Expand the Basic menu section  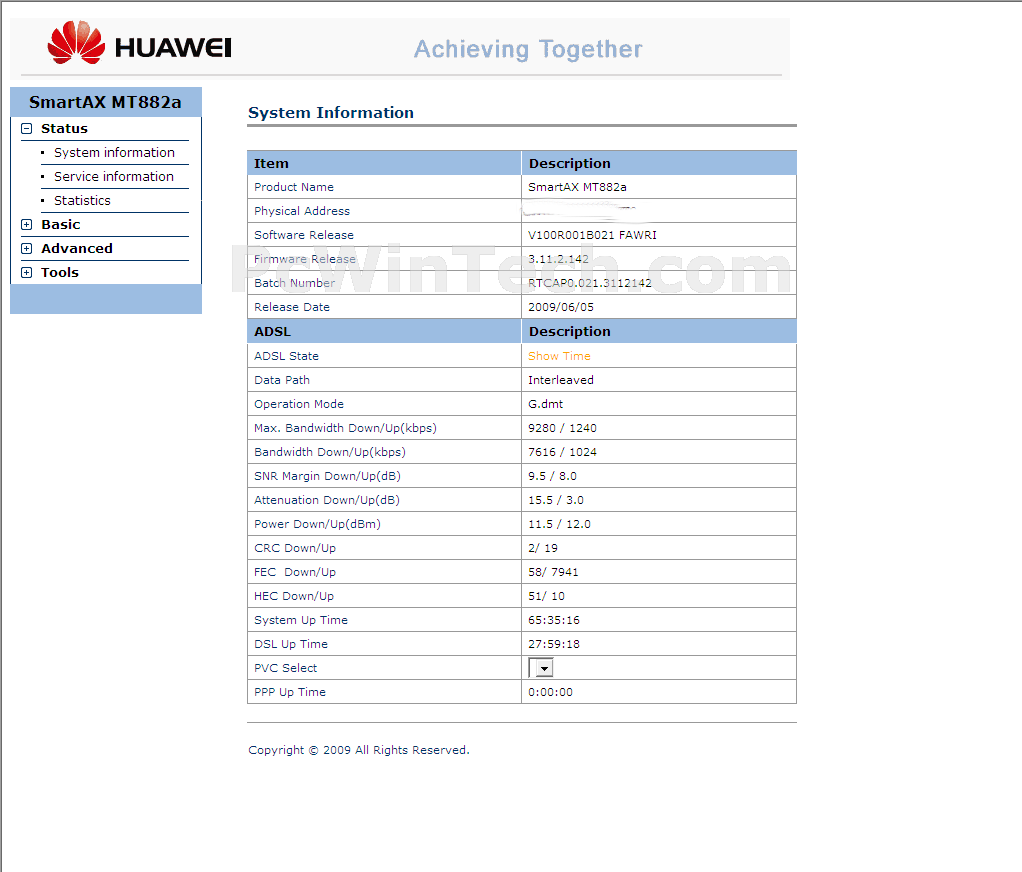coord(27,225)
